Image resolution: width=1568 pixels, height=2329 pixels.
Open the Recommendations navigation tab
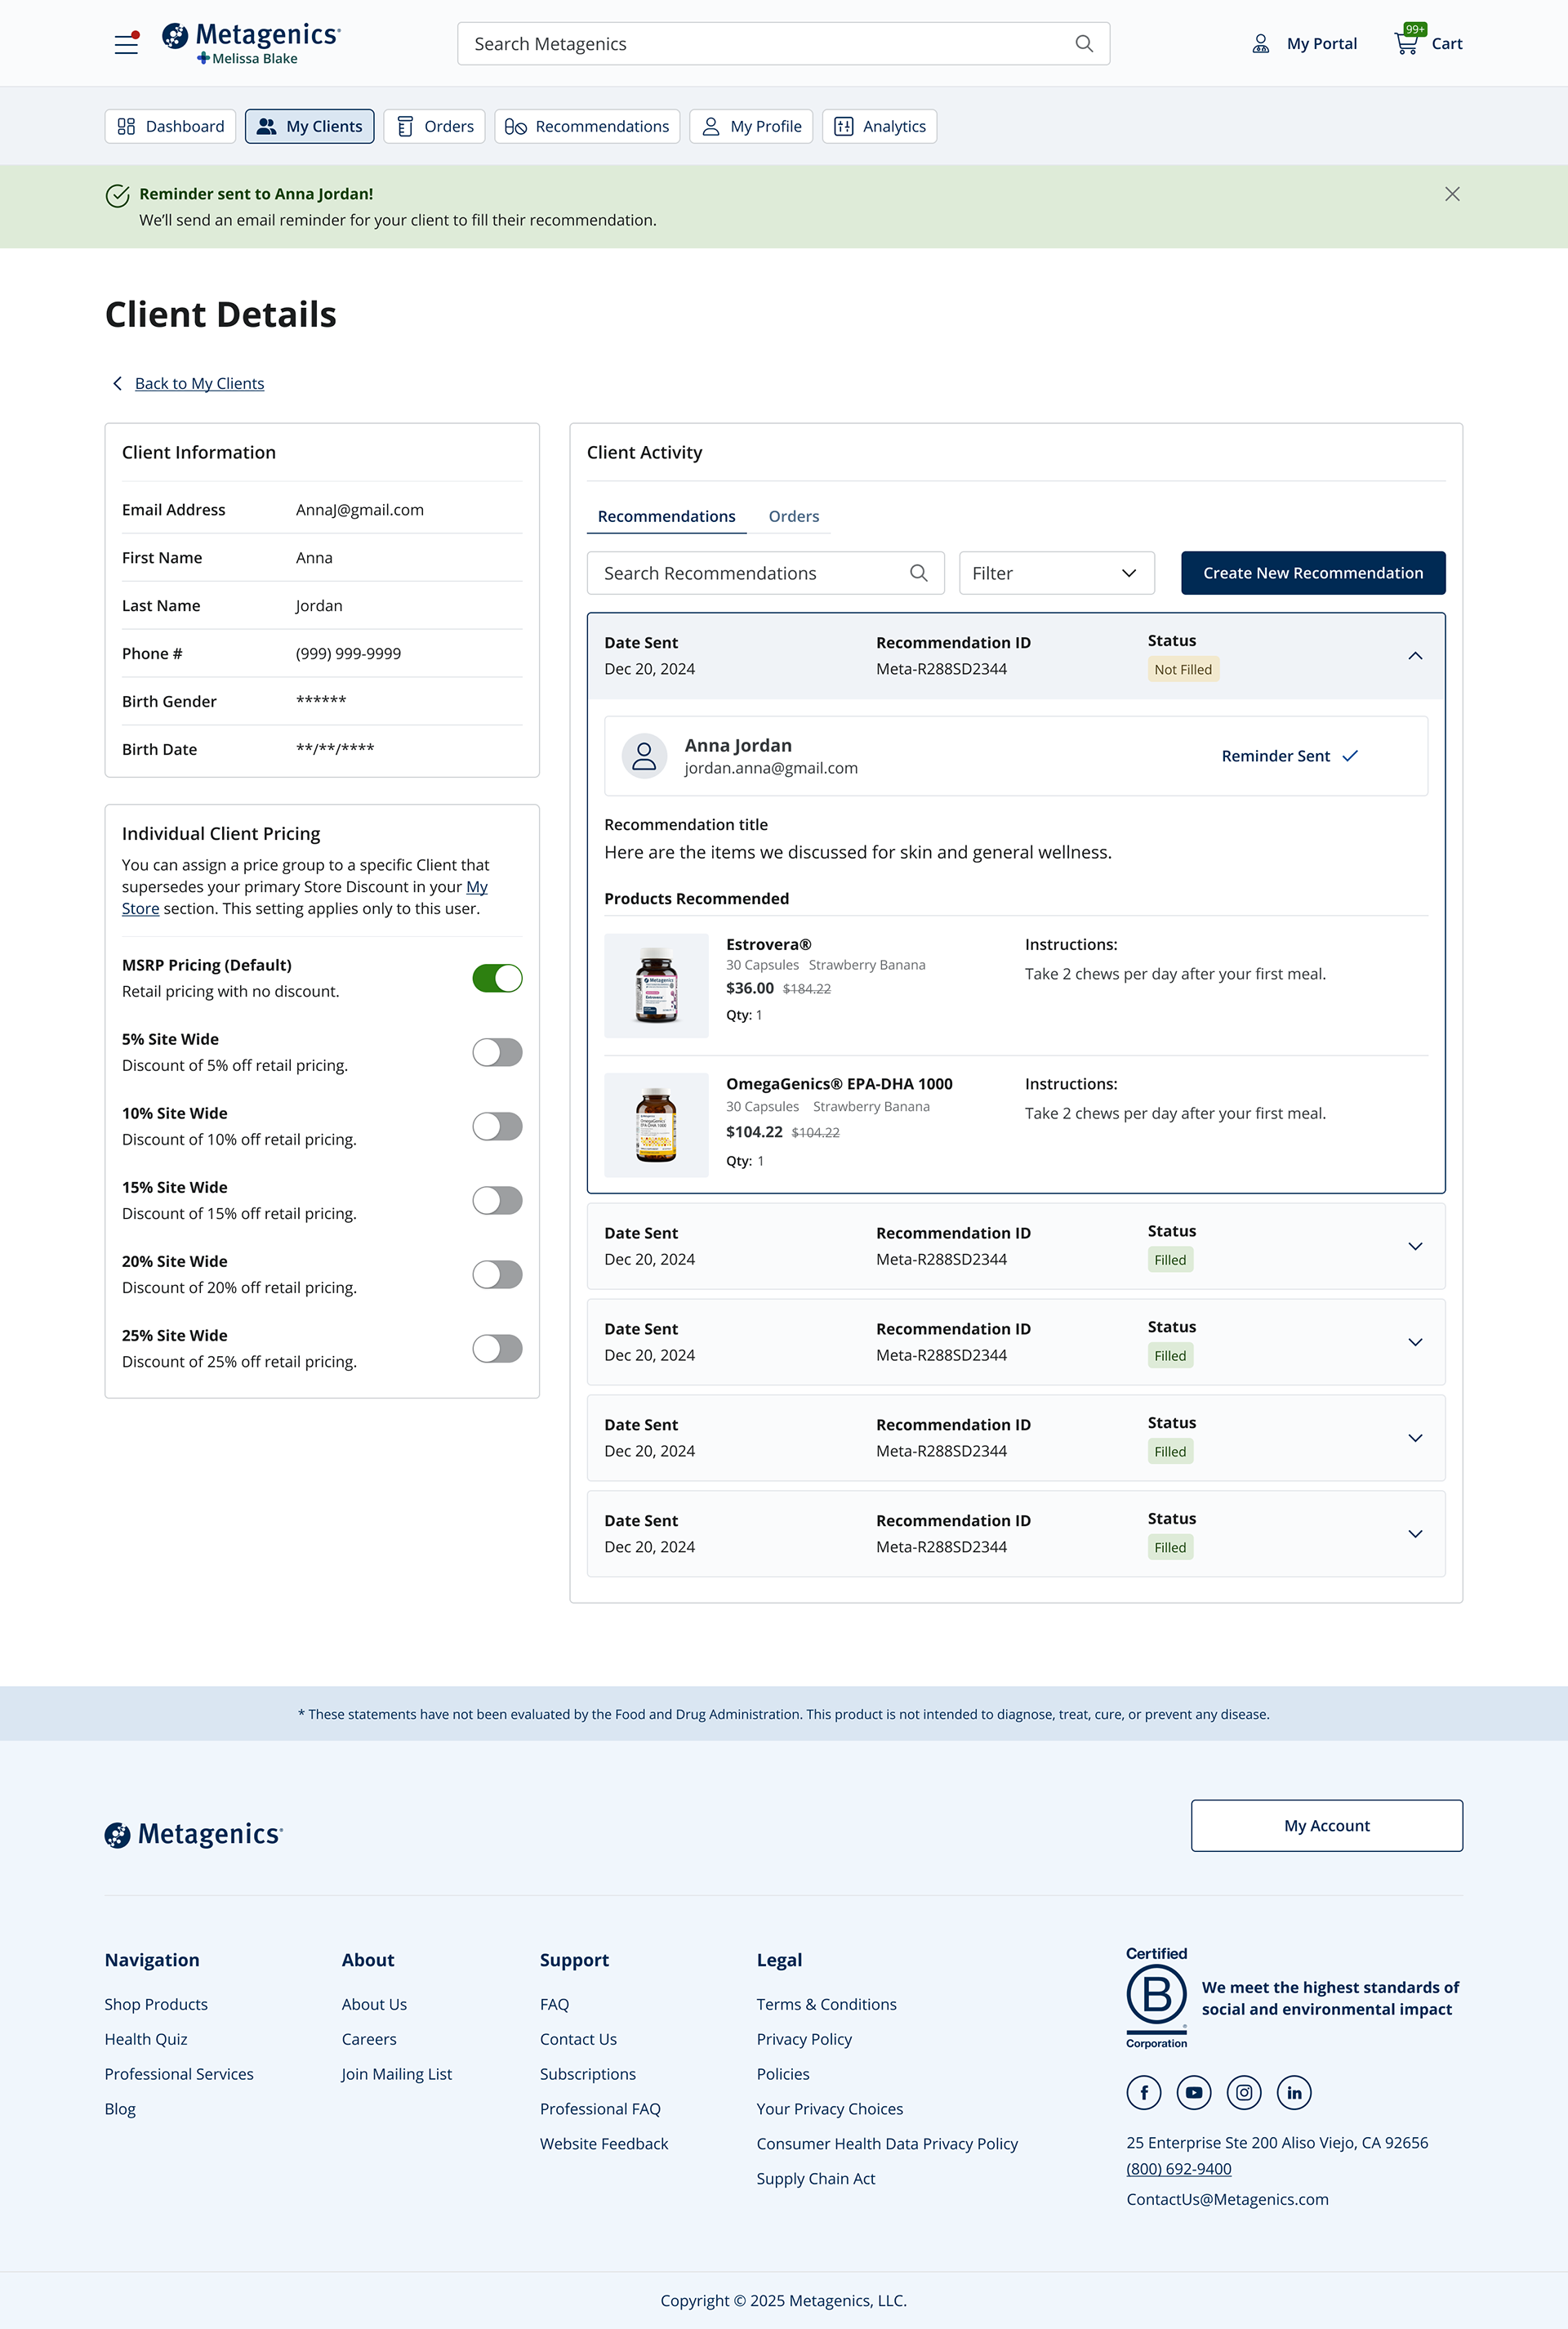(x=587, y=126)
